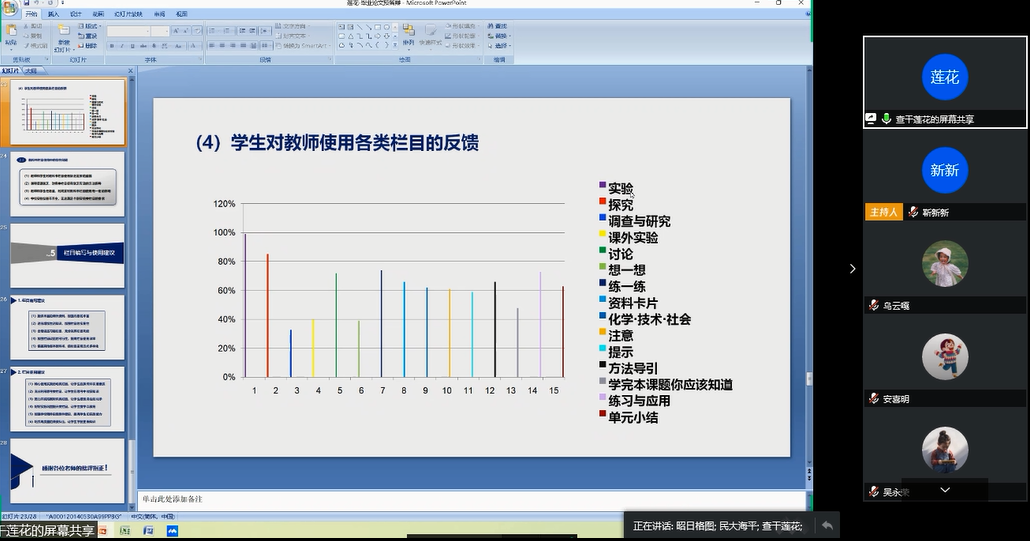
Task: Click the Paste icon in the ribbon
Action: 12,36
